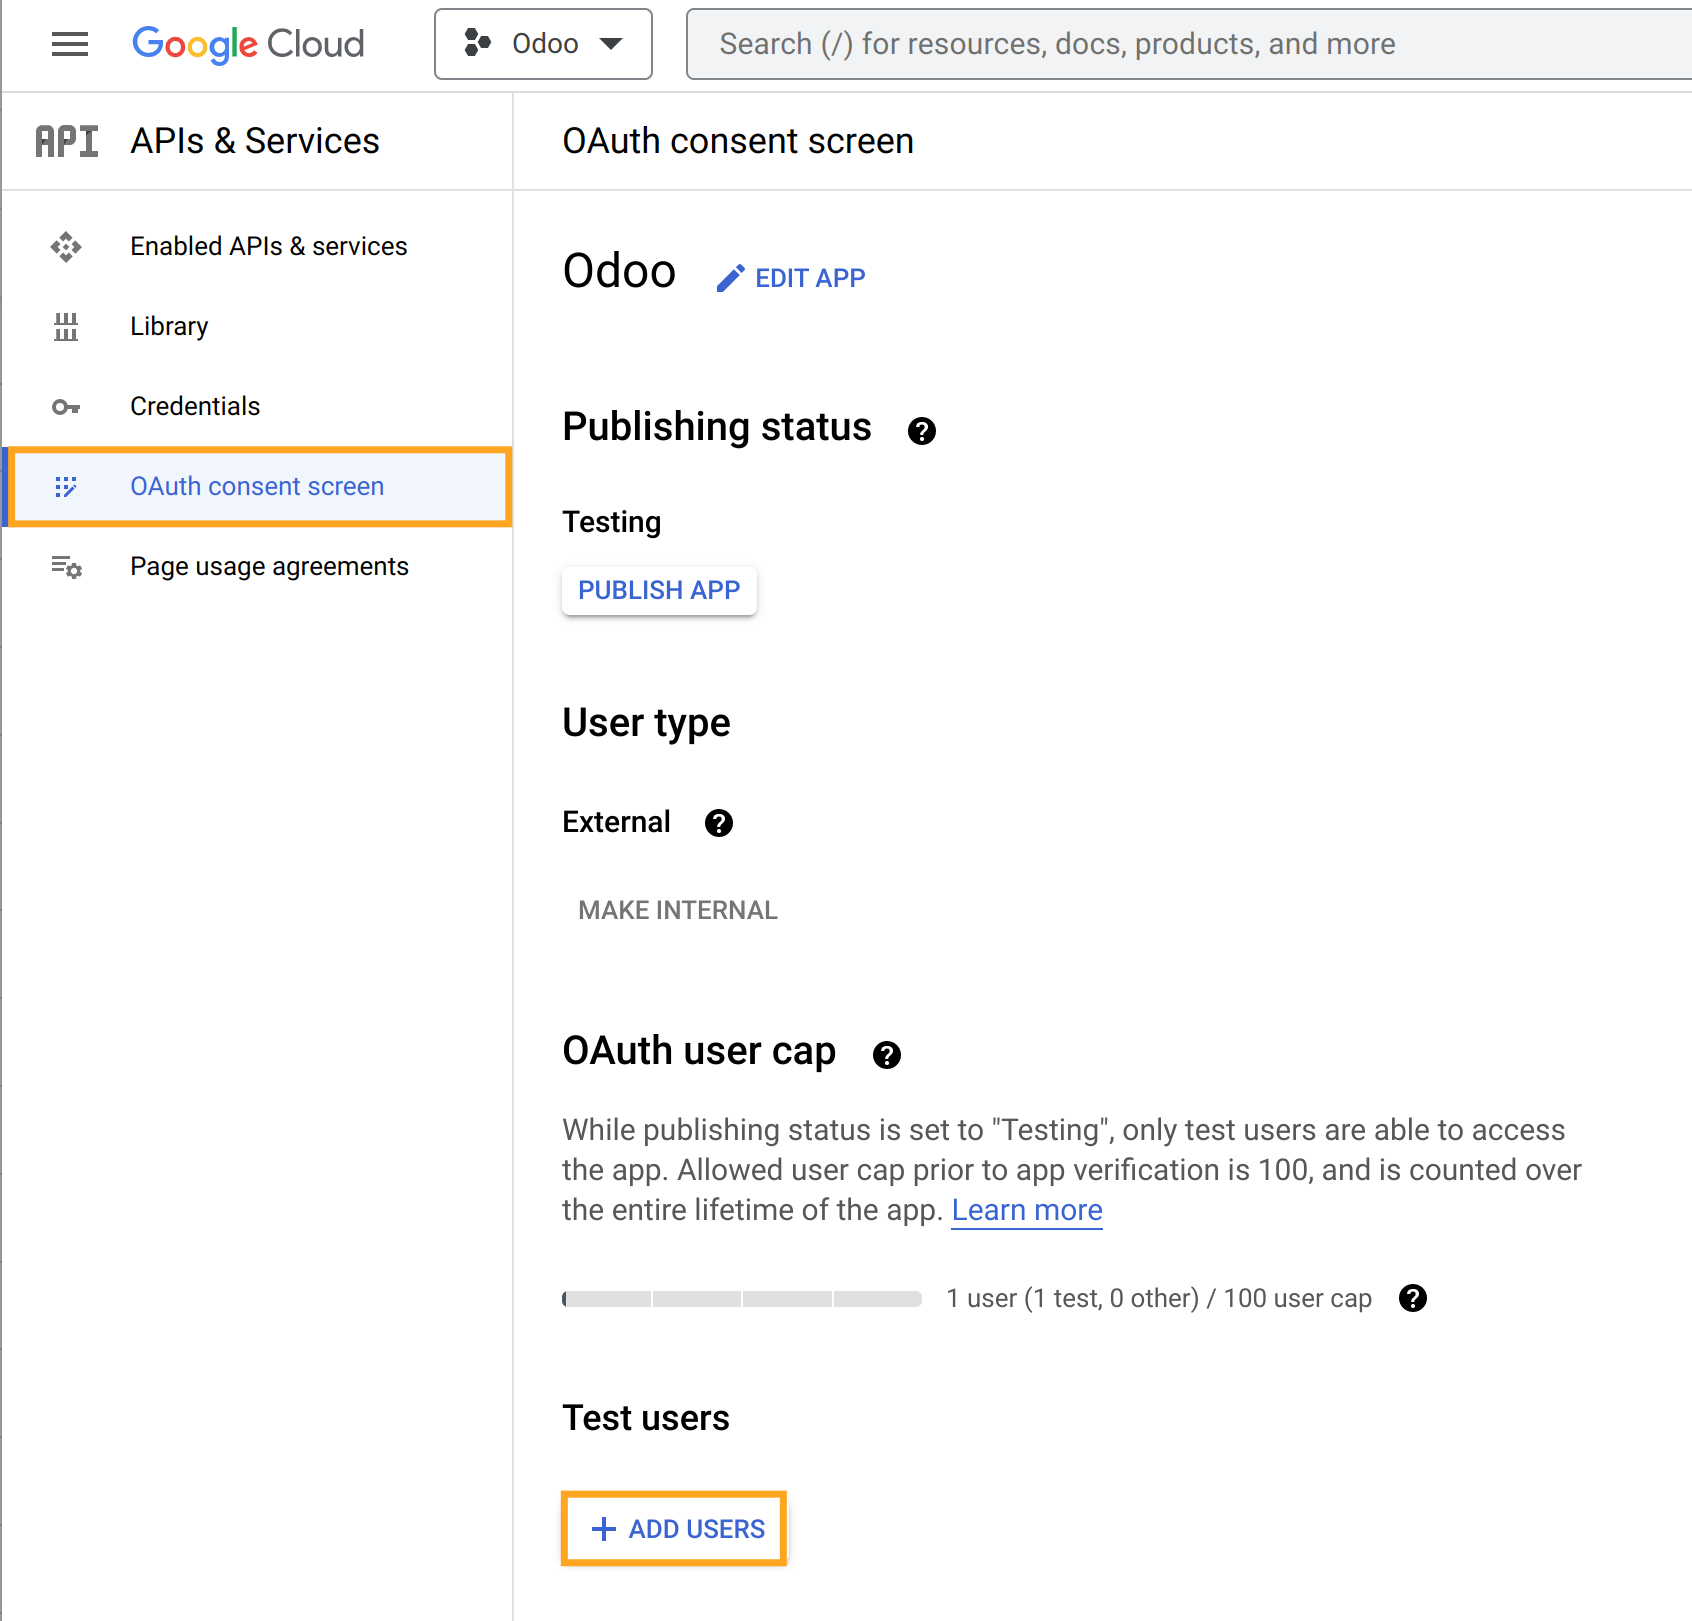1692x1621 pixels.
Task: Click the EDIT APP link
Action: 791,278
